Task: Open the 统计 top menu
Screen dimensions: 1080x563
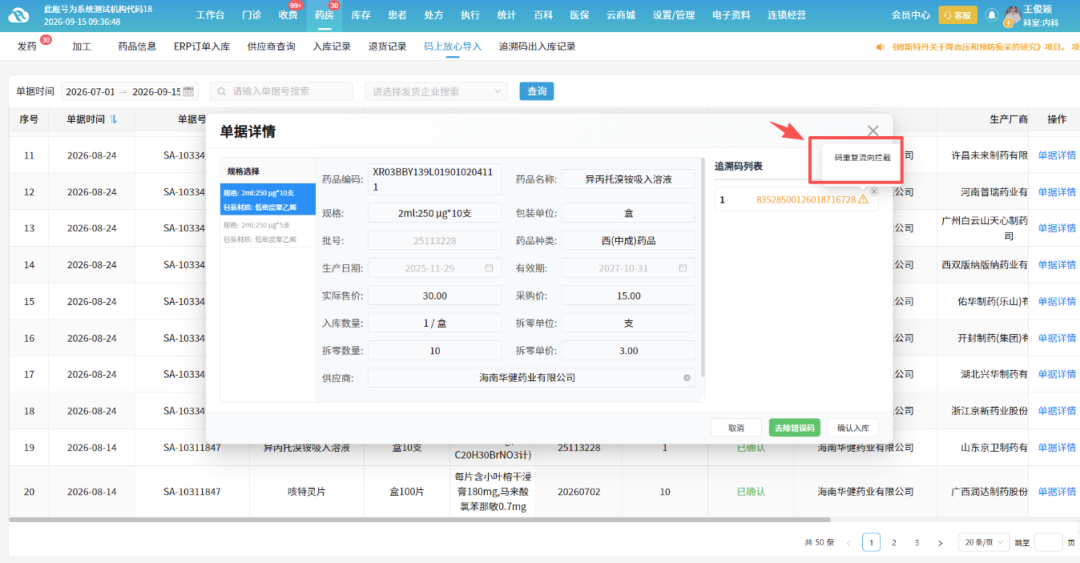Action: click(506, 15)
